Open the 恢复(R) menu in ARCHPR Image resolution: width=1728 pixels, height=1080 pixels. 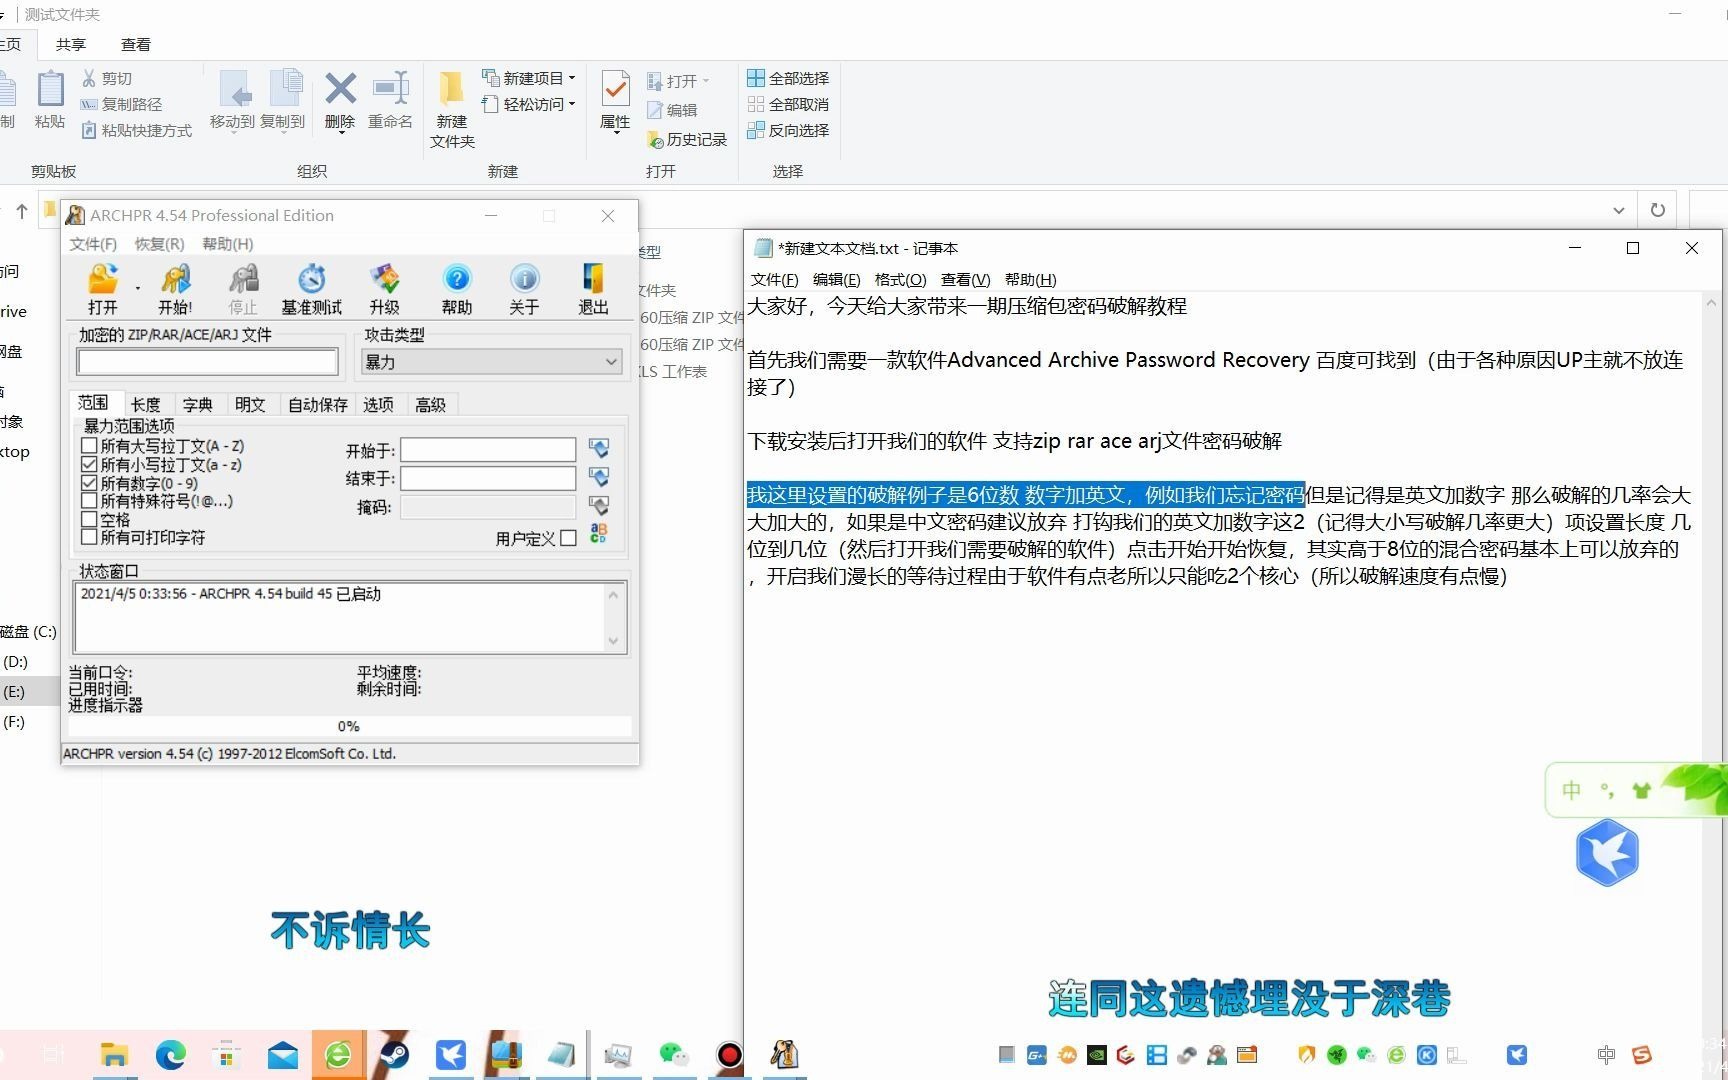[160, 244]
